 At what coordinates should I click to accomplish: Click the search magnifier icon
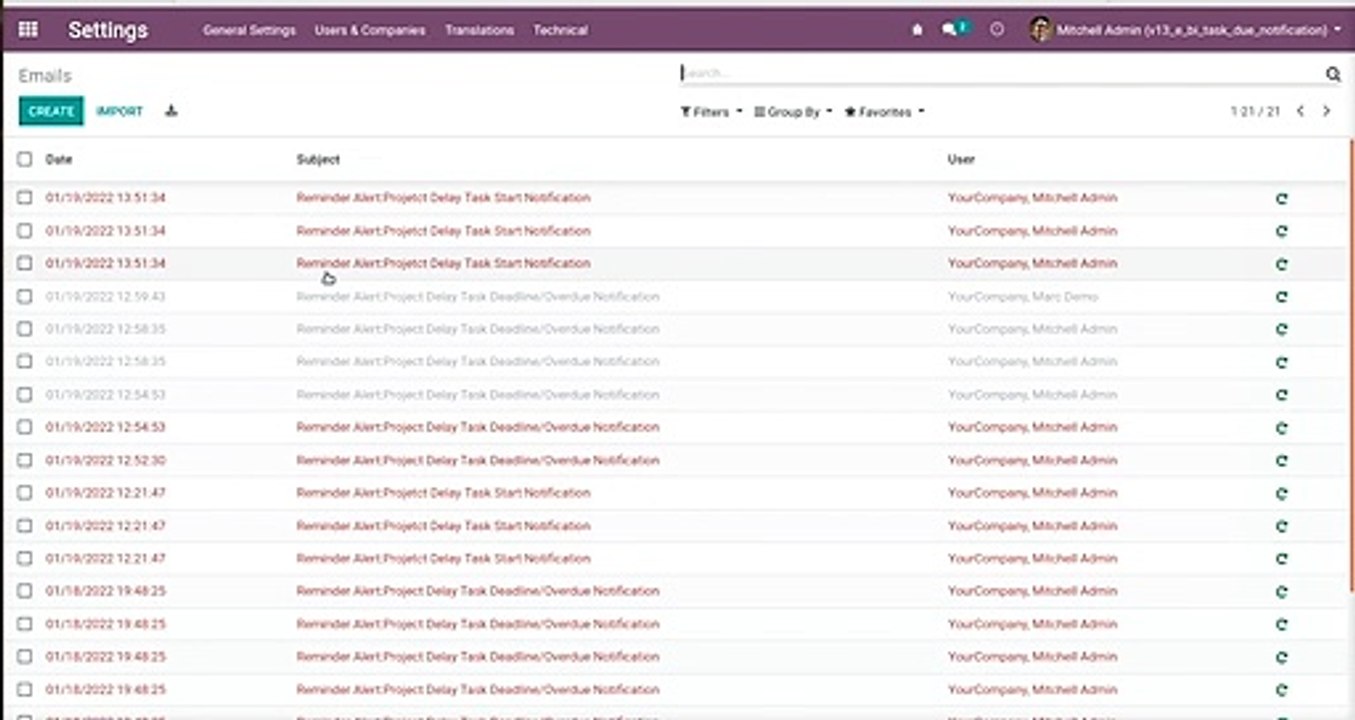[x=1333, y=74]
